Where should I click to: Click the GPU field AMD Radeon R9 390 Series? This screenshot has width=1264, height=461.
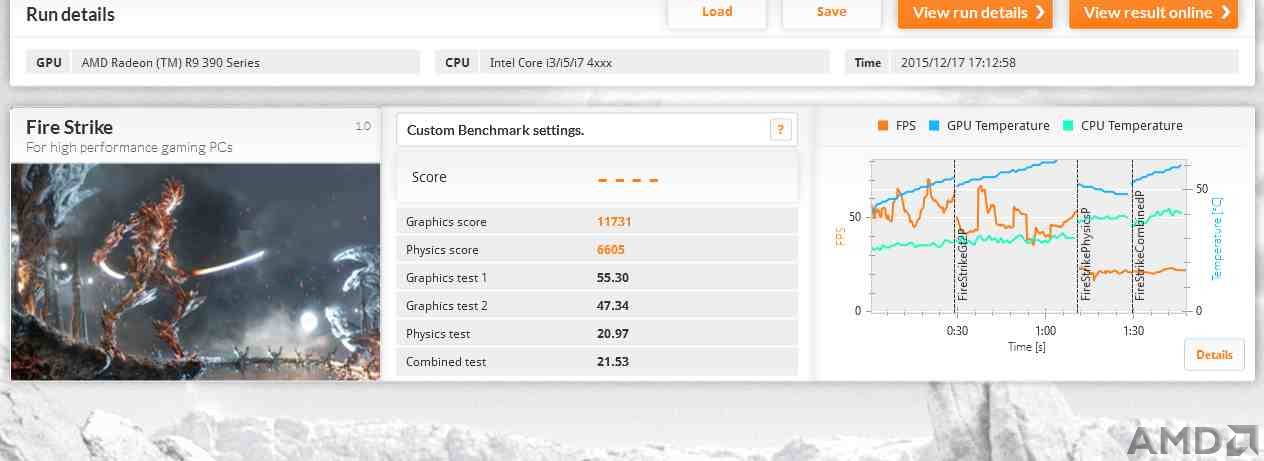click(224, 62)
